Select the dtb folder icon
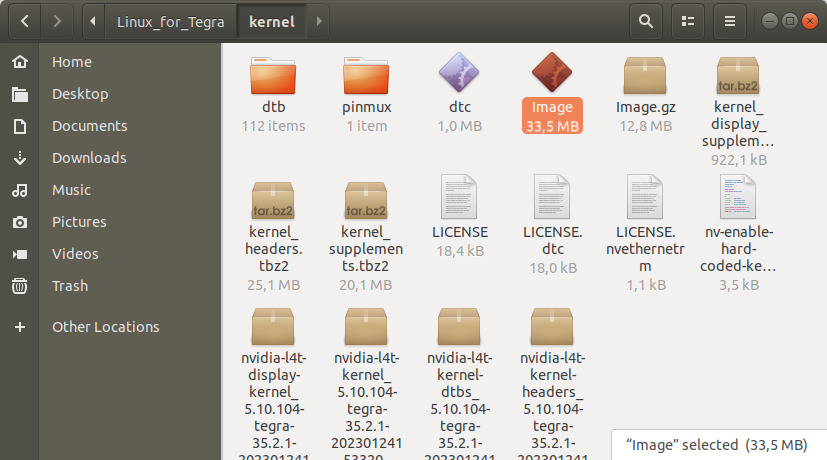Screen dimensions: 827x460 [x=273, y=75]
